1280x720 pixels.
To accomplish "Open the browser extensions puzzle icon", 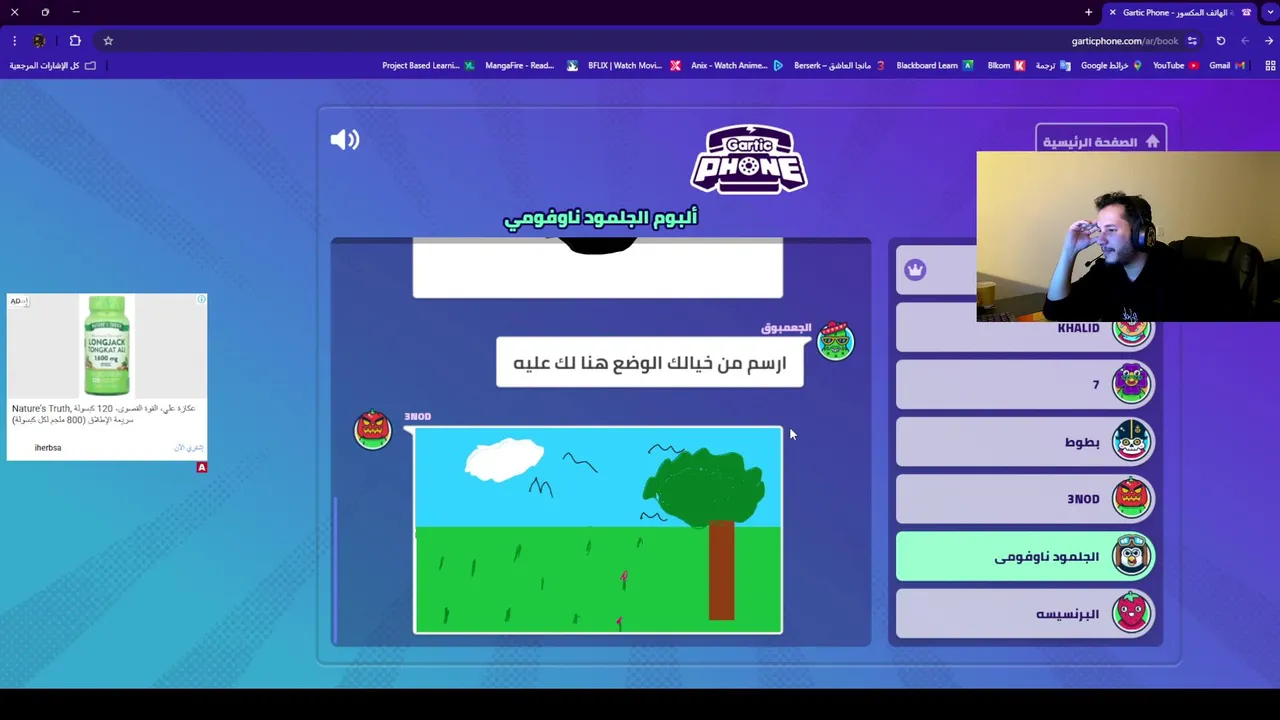I will (75, 41).
